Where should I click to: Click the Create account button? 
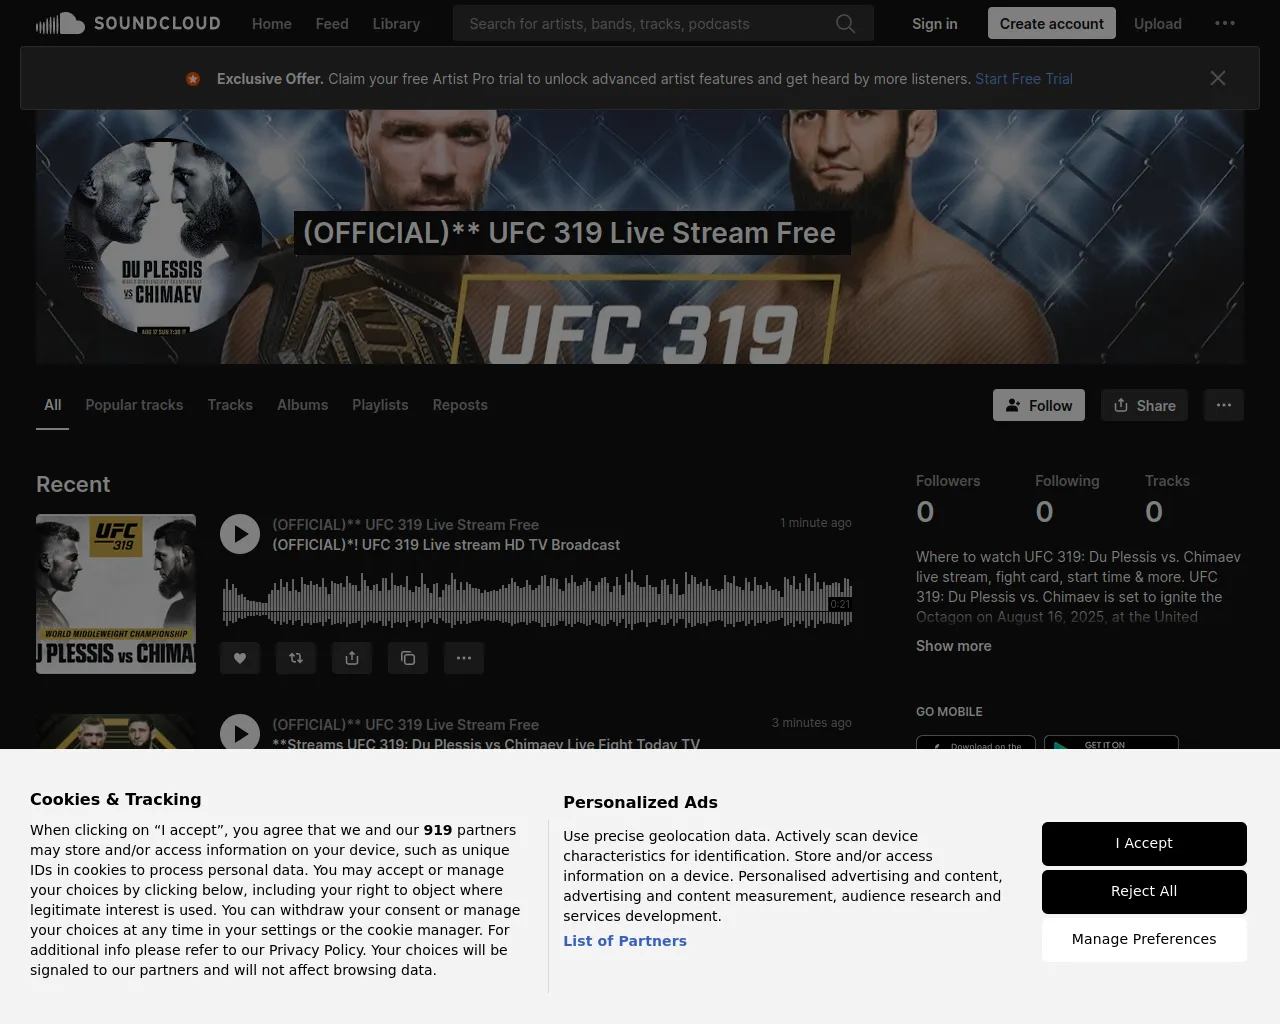(1052, 23)
